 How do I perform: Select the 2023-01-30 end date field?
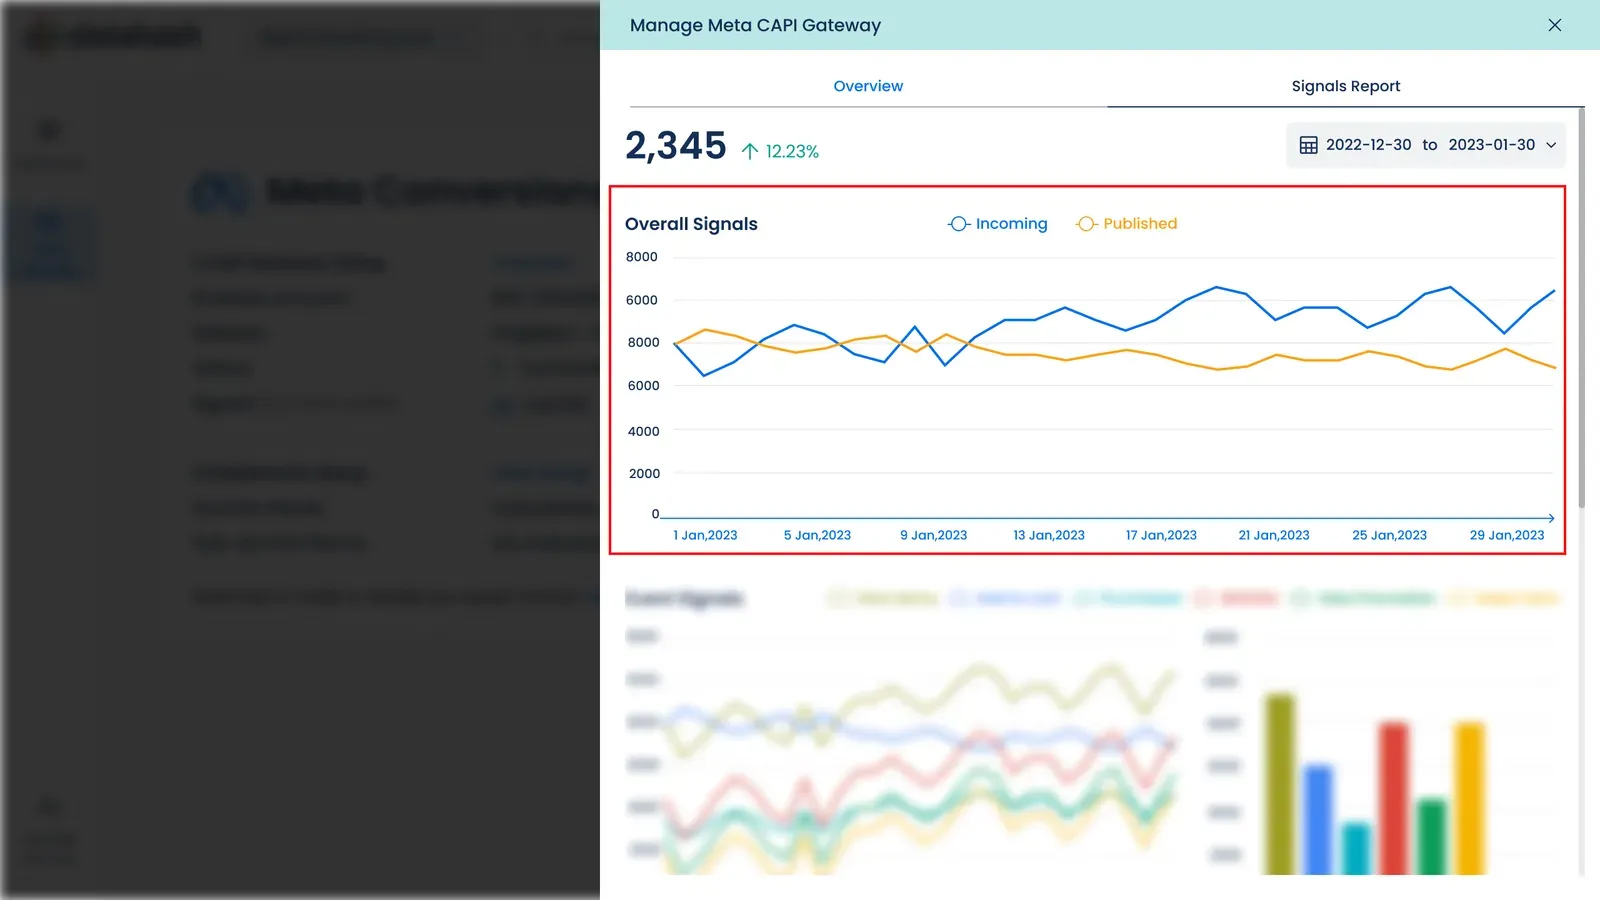1491,145
